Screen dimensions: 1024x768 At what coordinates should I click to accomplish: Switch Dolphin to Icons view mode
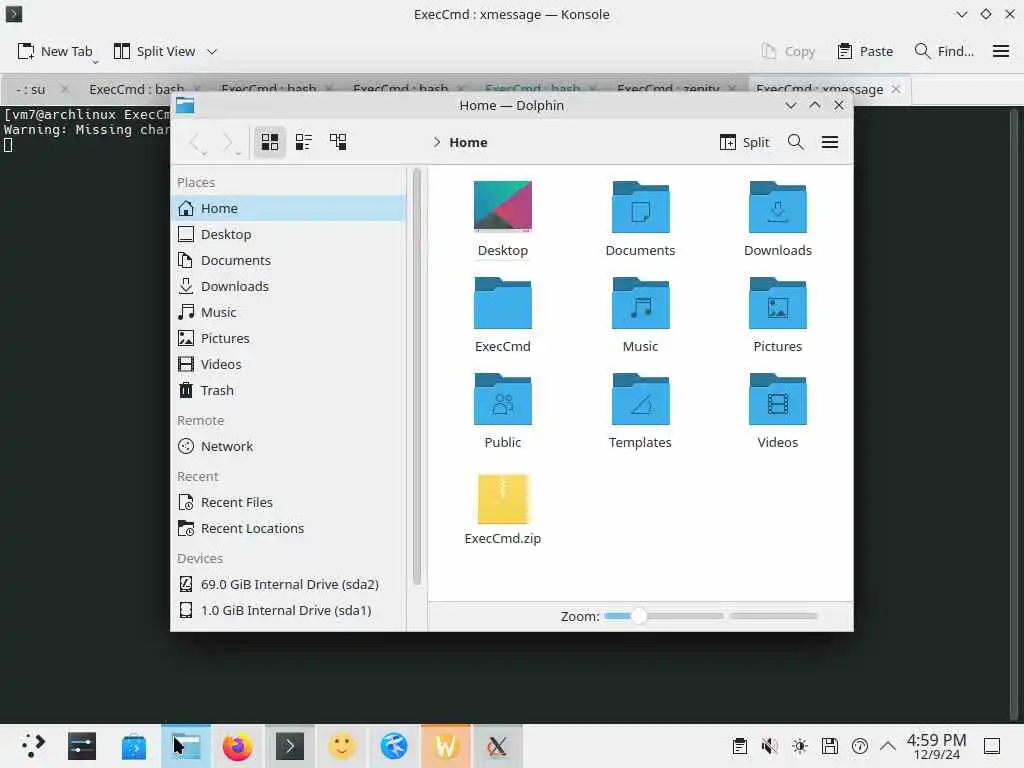(270, 142)
